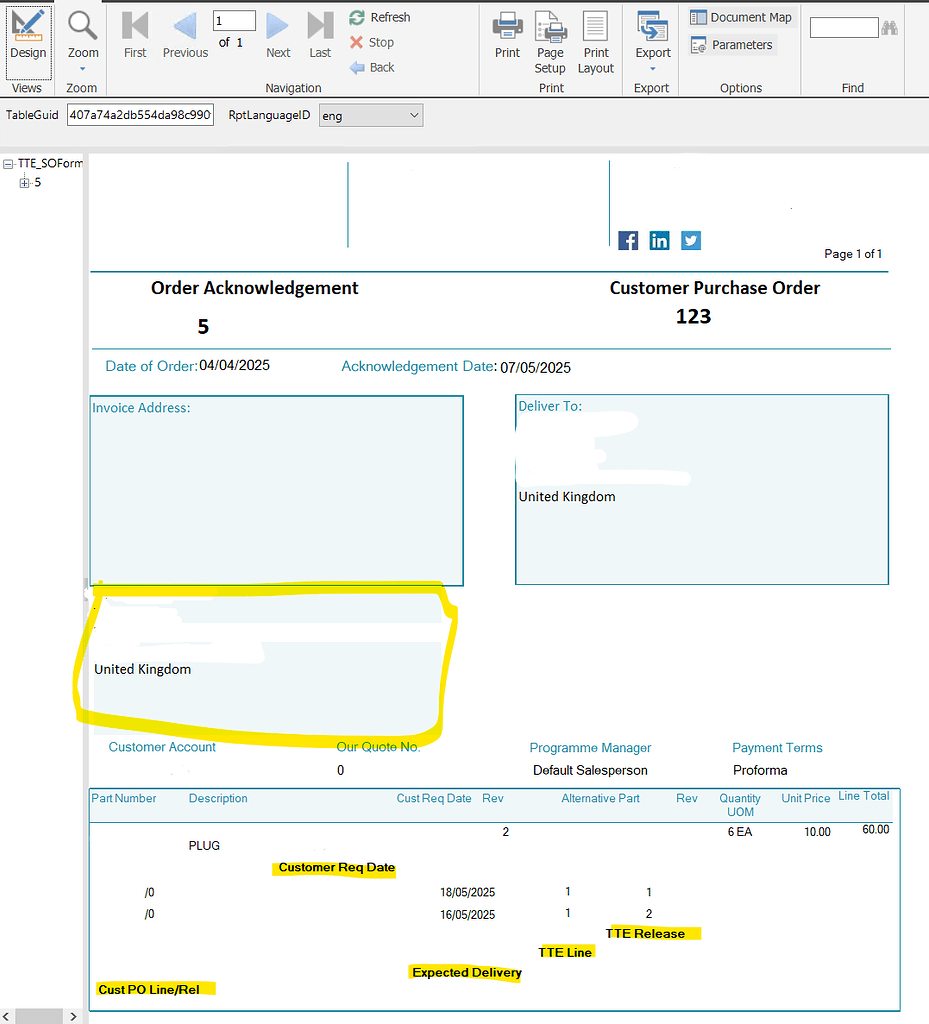Open the Print dialog icon
Viewport: 929px width, 1024px height.
pyautogui.click(x=507, y=32)
